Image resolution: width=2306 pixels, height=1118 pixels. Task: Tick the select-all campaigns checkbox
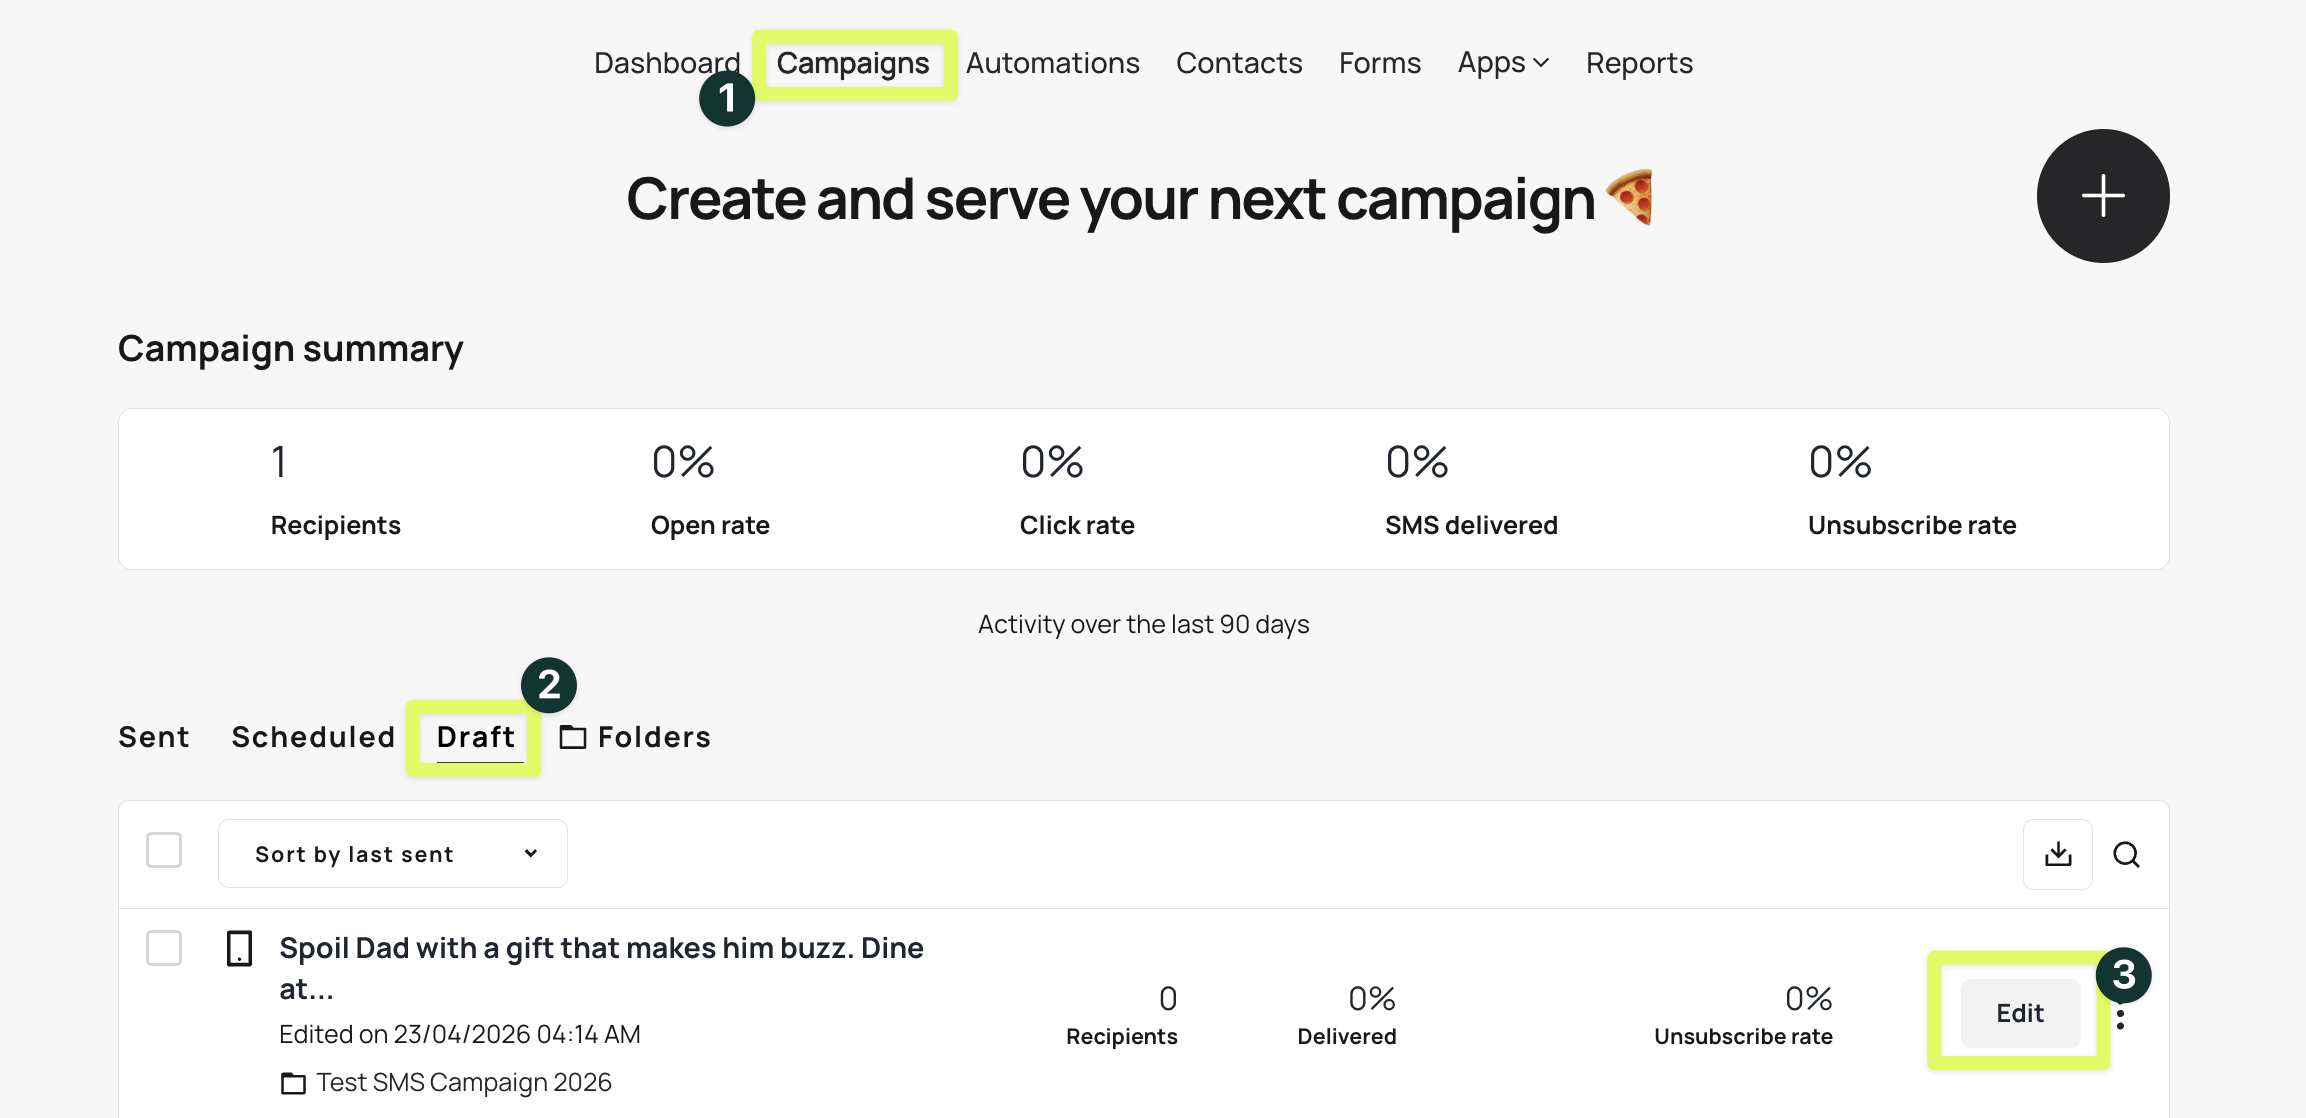point(164,851)
